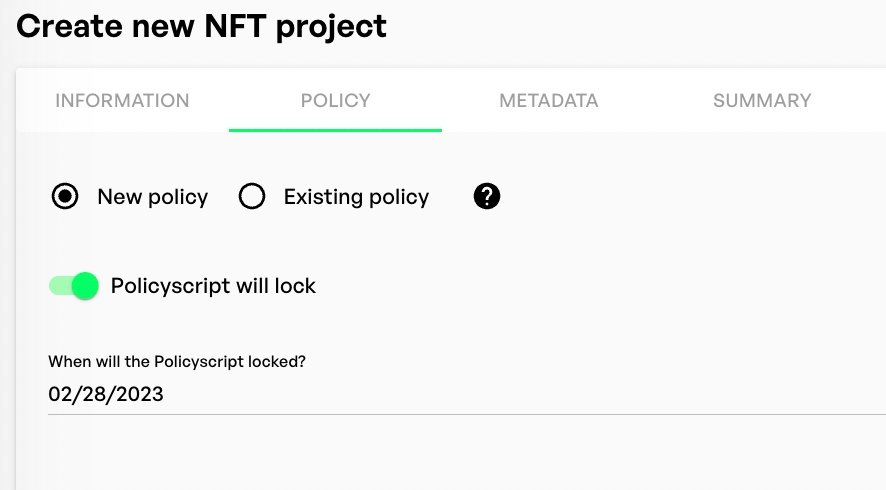The image size is (886, 490).
Task: Click the question mark help icon
Action: [487, 197]
